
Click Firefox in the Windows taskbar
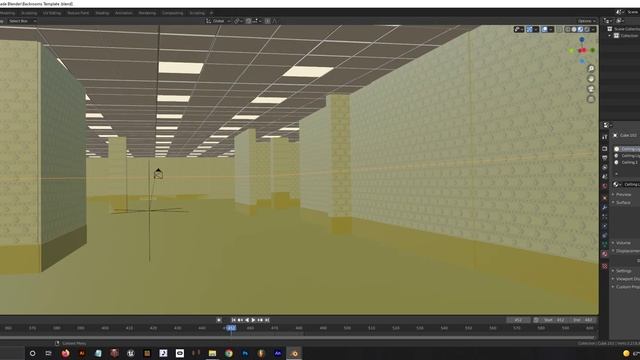pos(65,353)
